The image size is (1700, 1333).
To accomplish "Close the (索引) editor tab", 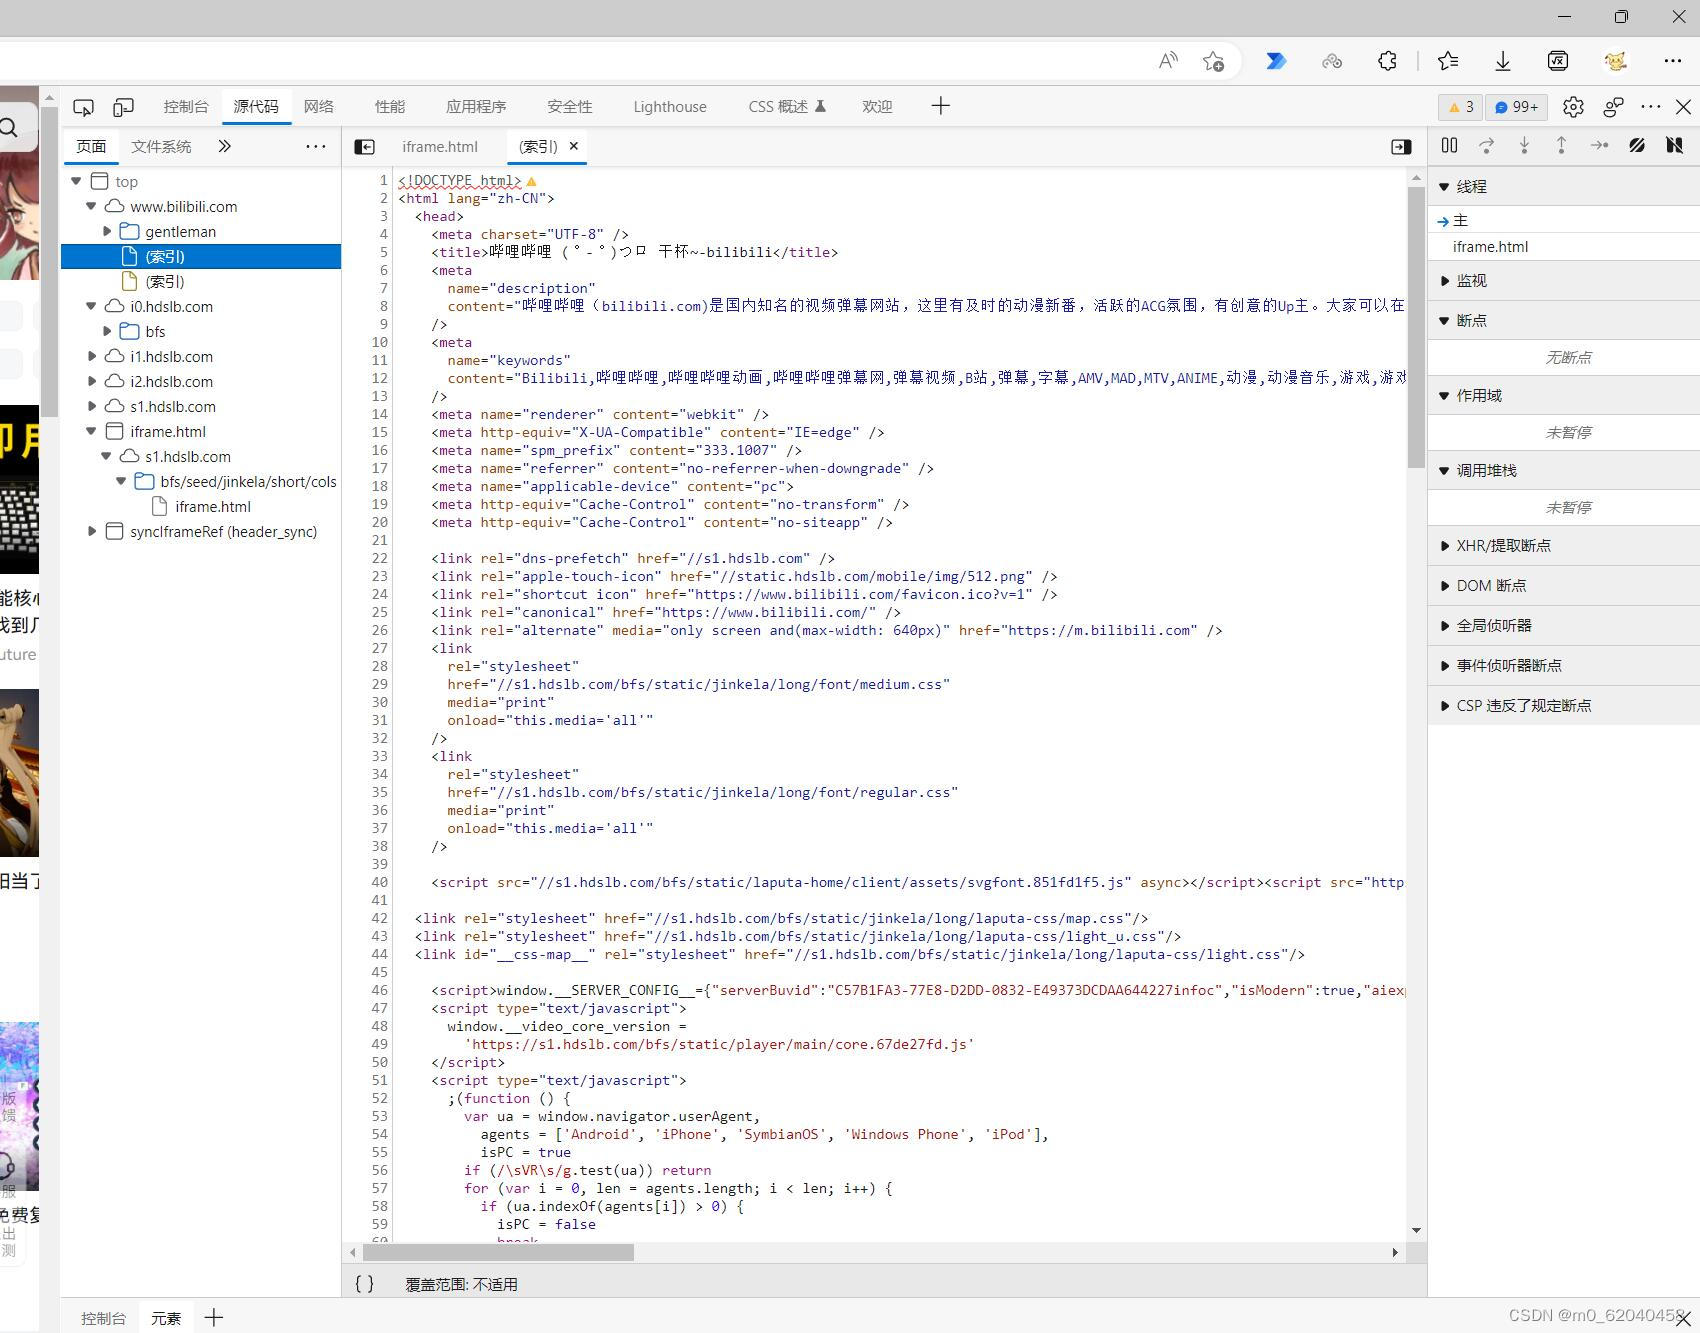I will 574,146.
